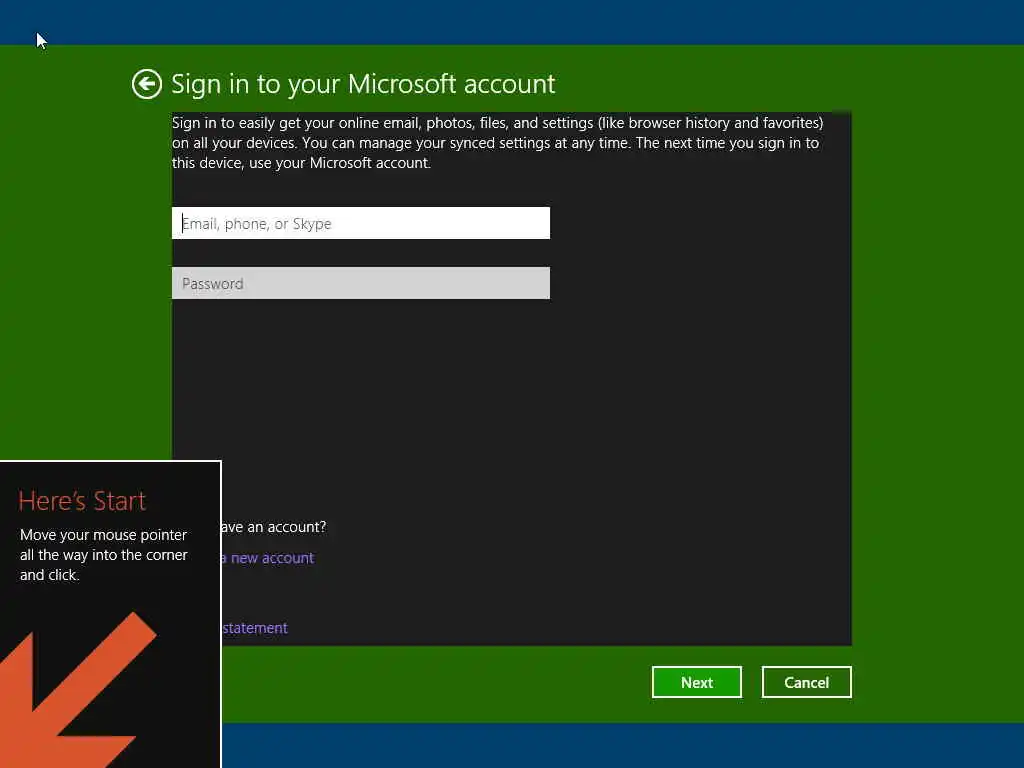Focus the Email, phone, or Skype field
1024x768 pixels.
(360, 223)
